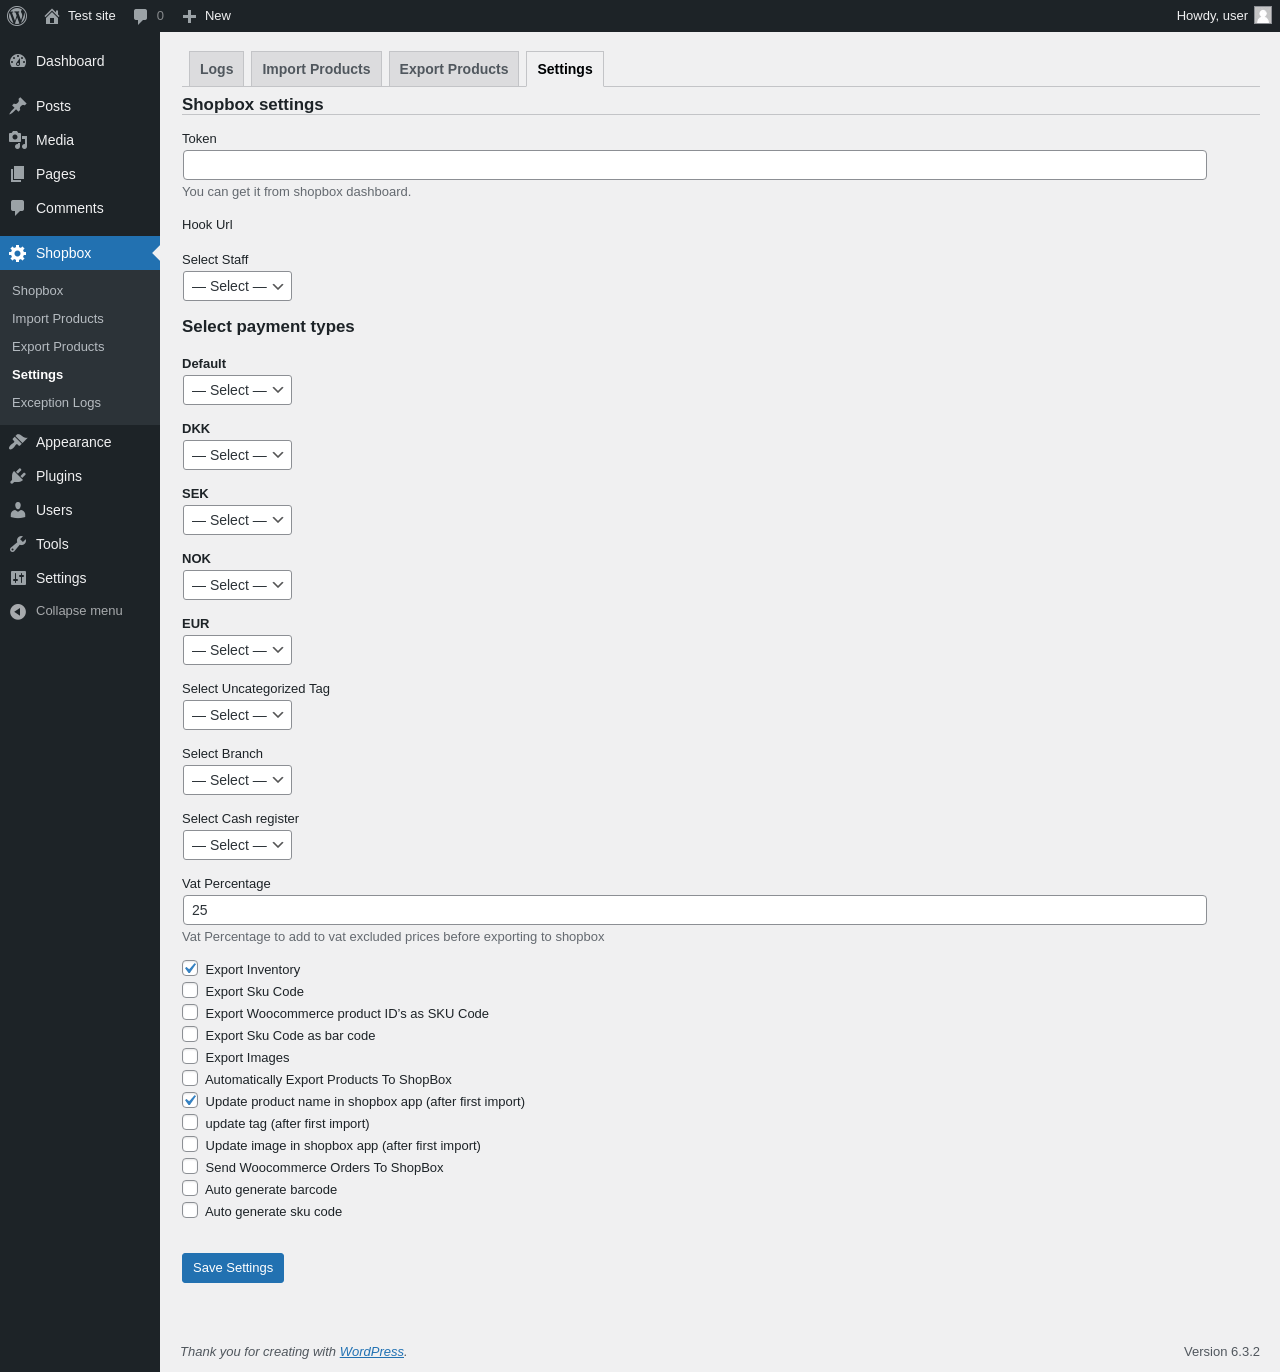Open the Media library icon
This screenshot has height=1372, width=1280.
pos(18,140)
